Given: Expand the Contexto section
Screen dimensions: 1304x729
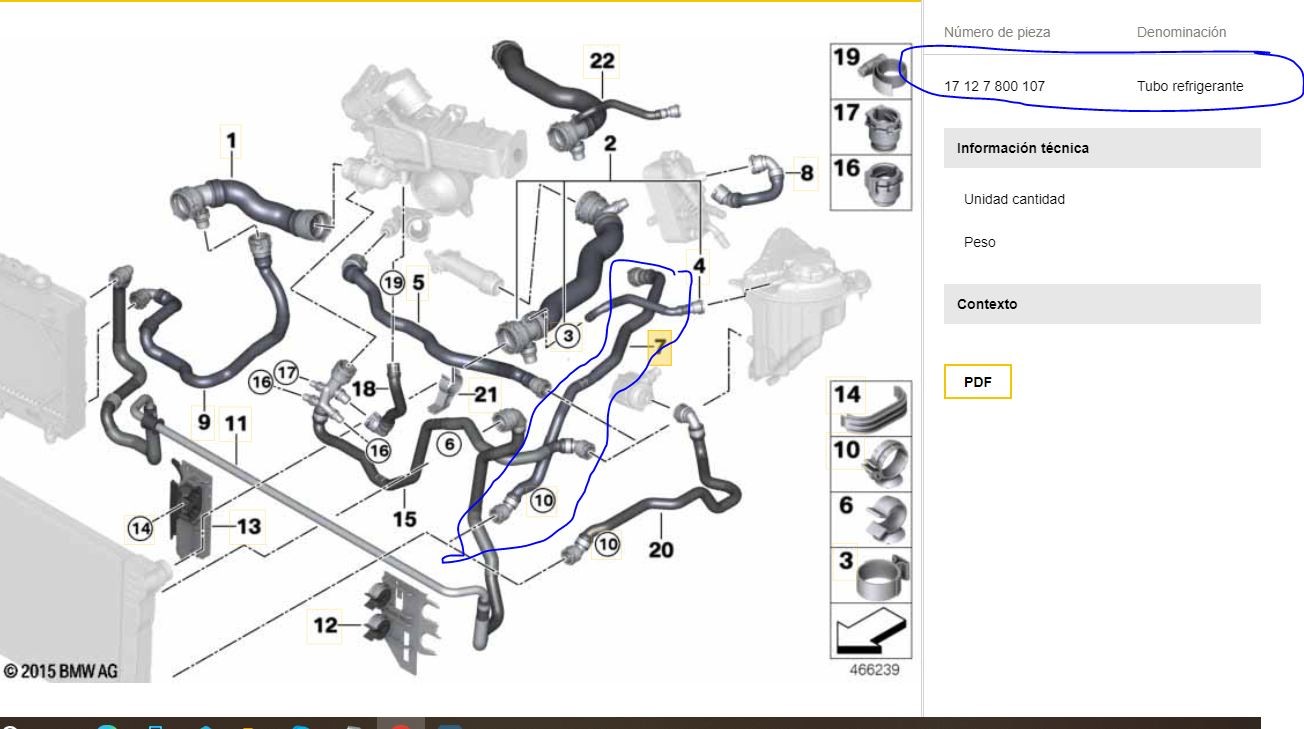Looking at the screenshot, I should tap(1102, 304).
